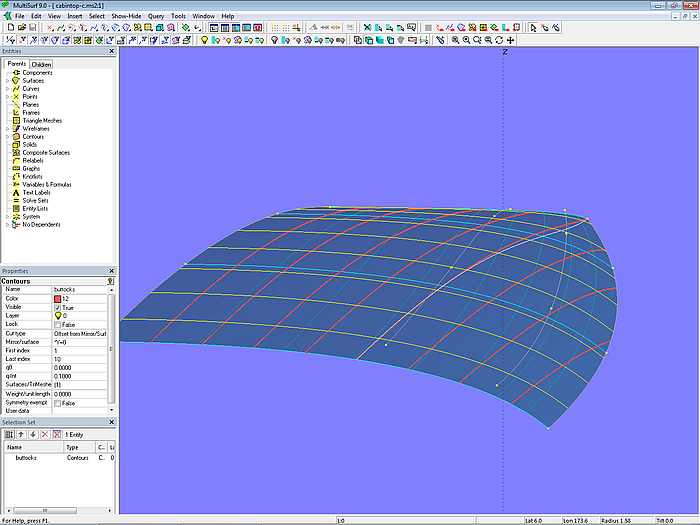
Task: Expand the Contours tree node
Action: click(x=7, y=137)
